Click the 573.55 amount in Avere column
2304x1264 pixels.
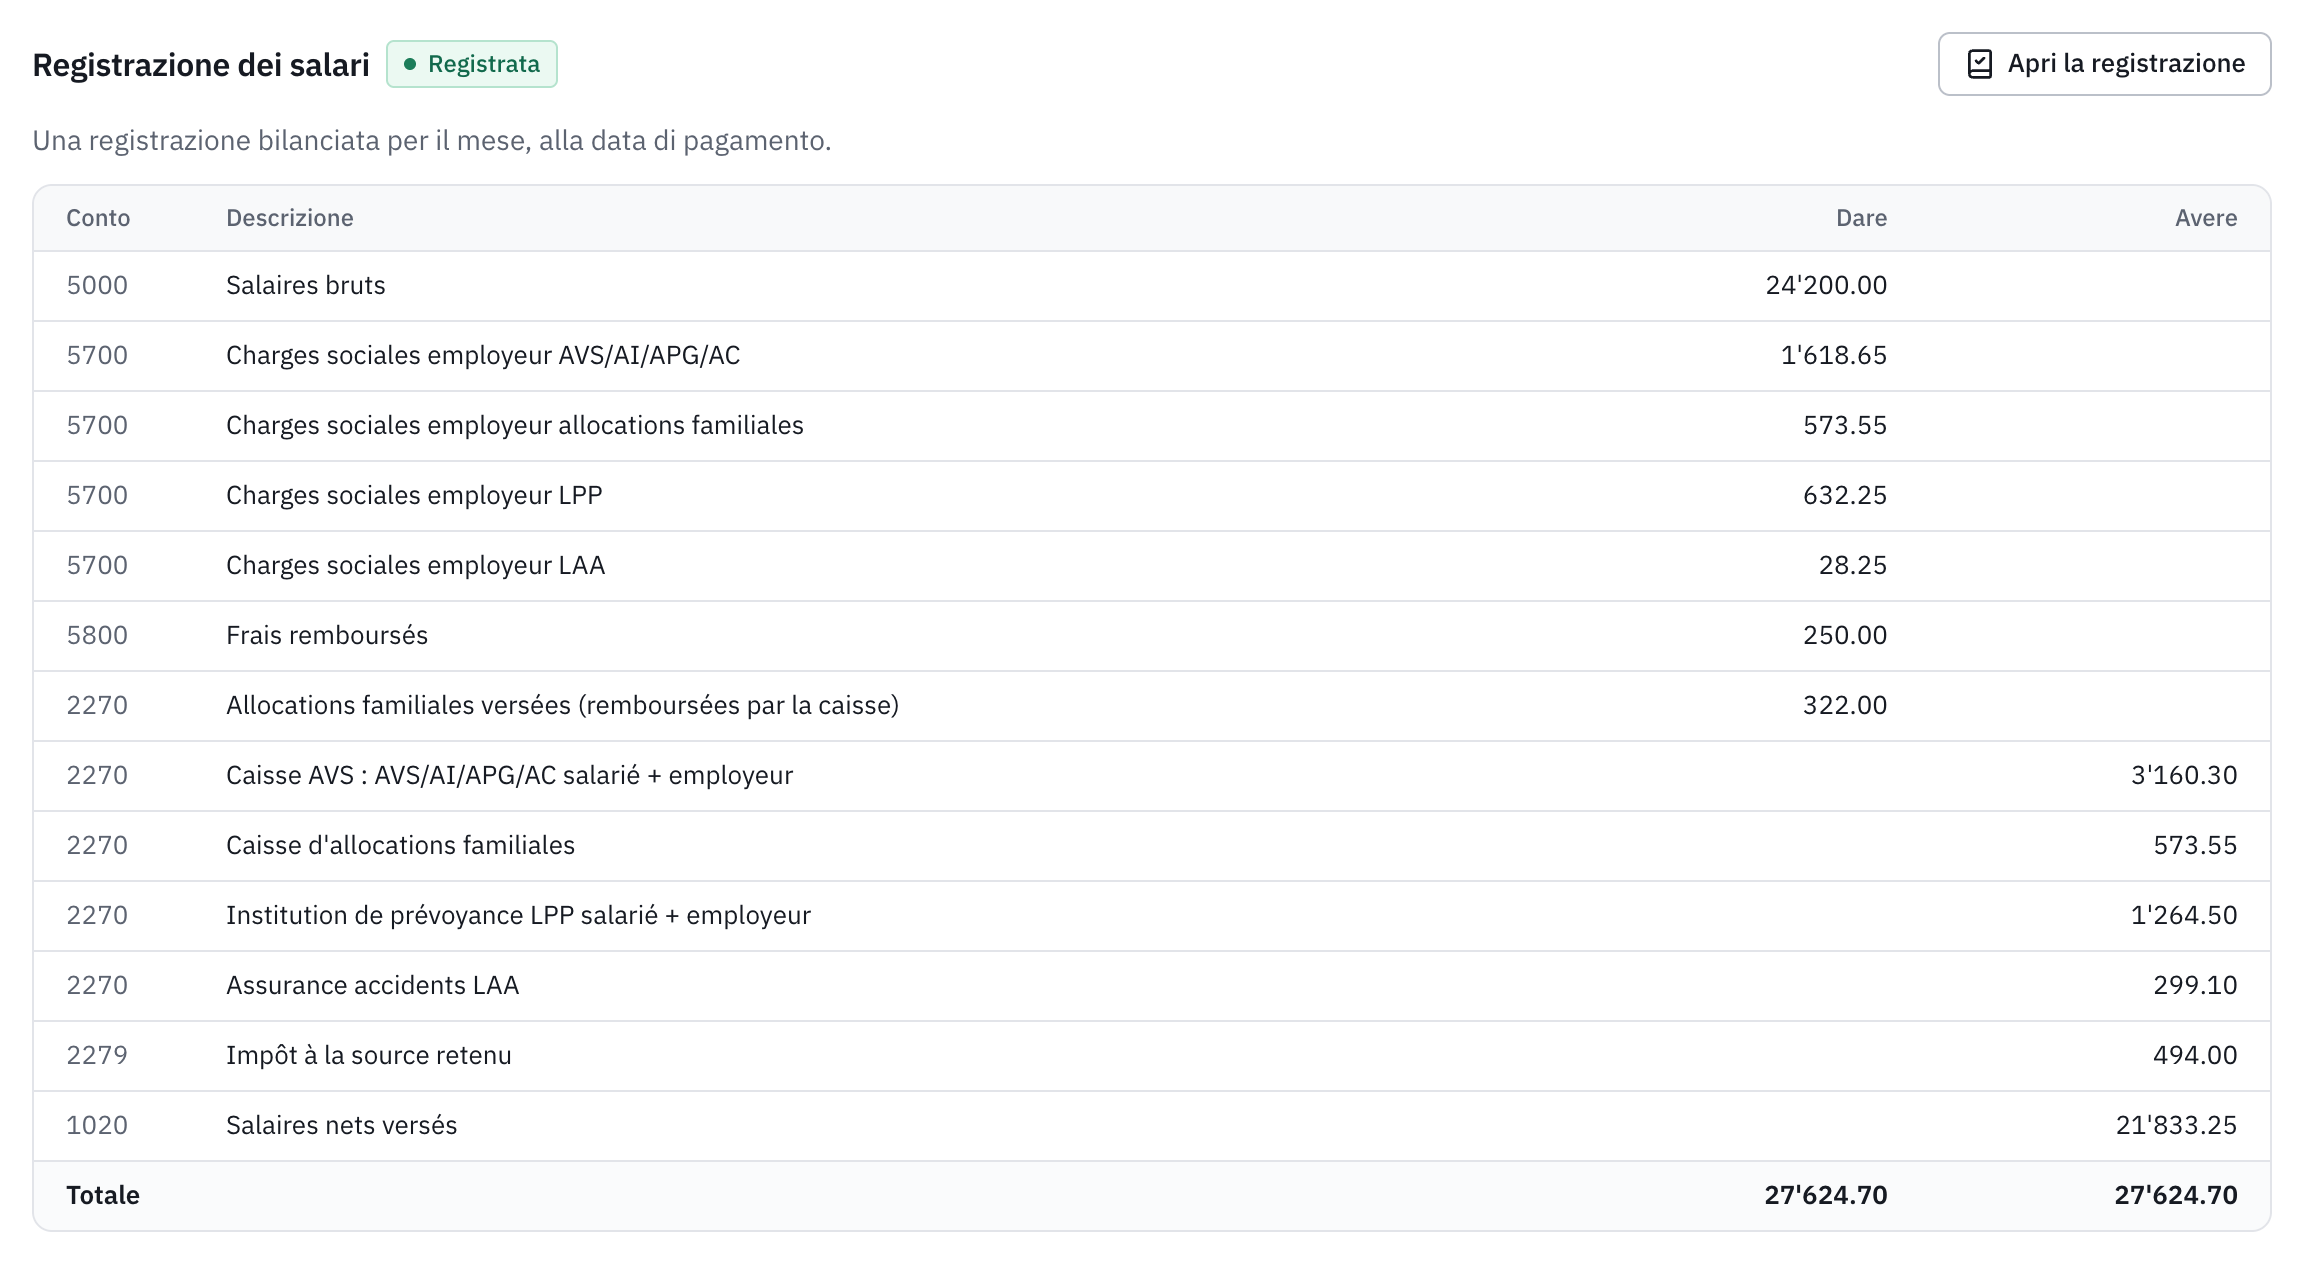pos(2195,845)
